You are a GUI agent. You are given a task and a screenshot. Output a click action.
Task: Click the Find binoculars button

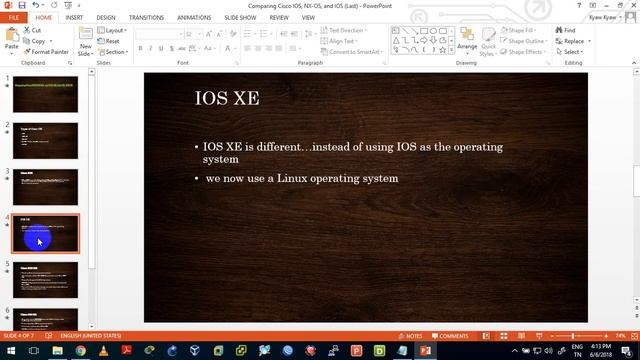coord(565,30)
